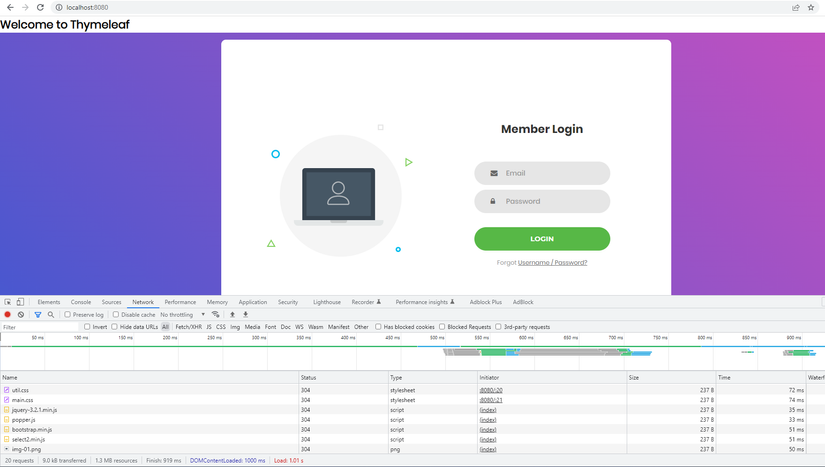Open the No throttling dropdown

coord(183,314)
